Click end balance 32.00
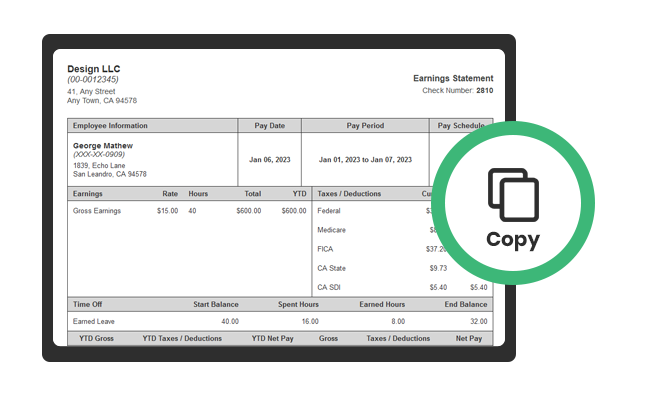646x395 pixels. tap(479, 322)
